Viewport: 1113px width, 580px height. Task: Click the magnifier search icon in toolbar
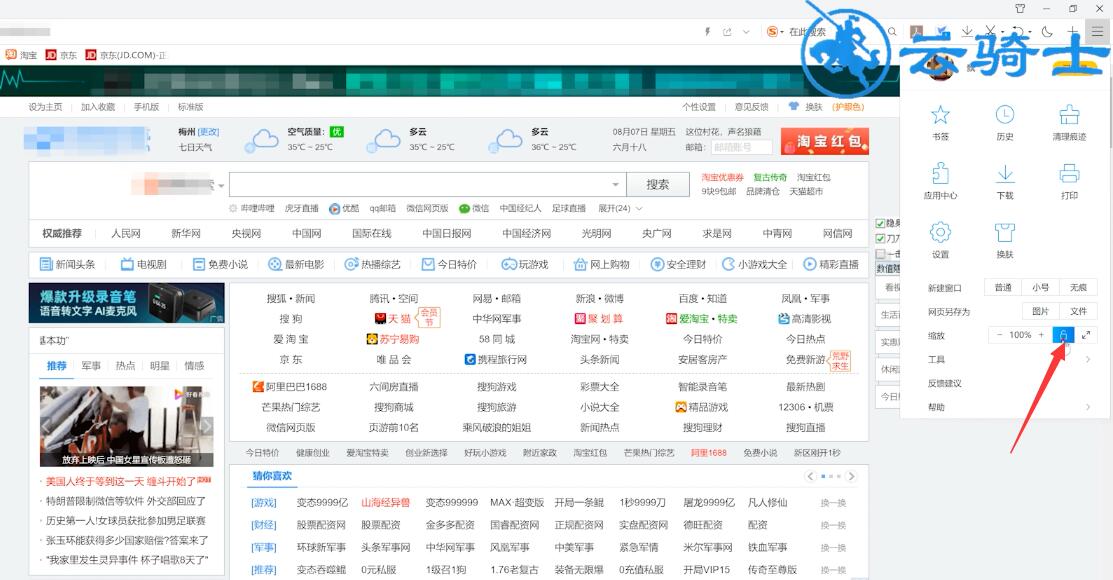[892, 32]
